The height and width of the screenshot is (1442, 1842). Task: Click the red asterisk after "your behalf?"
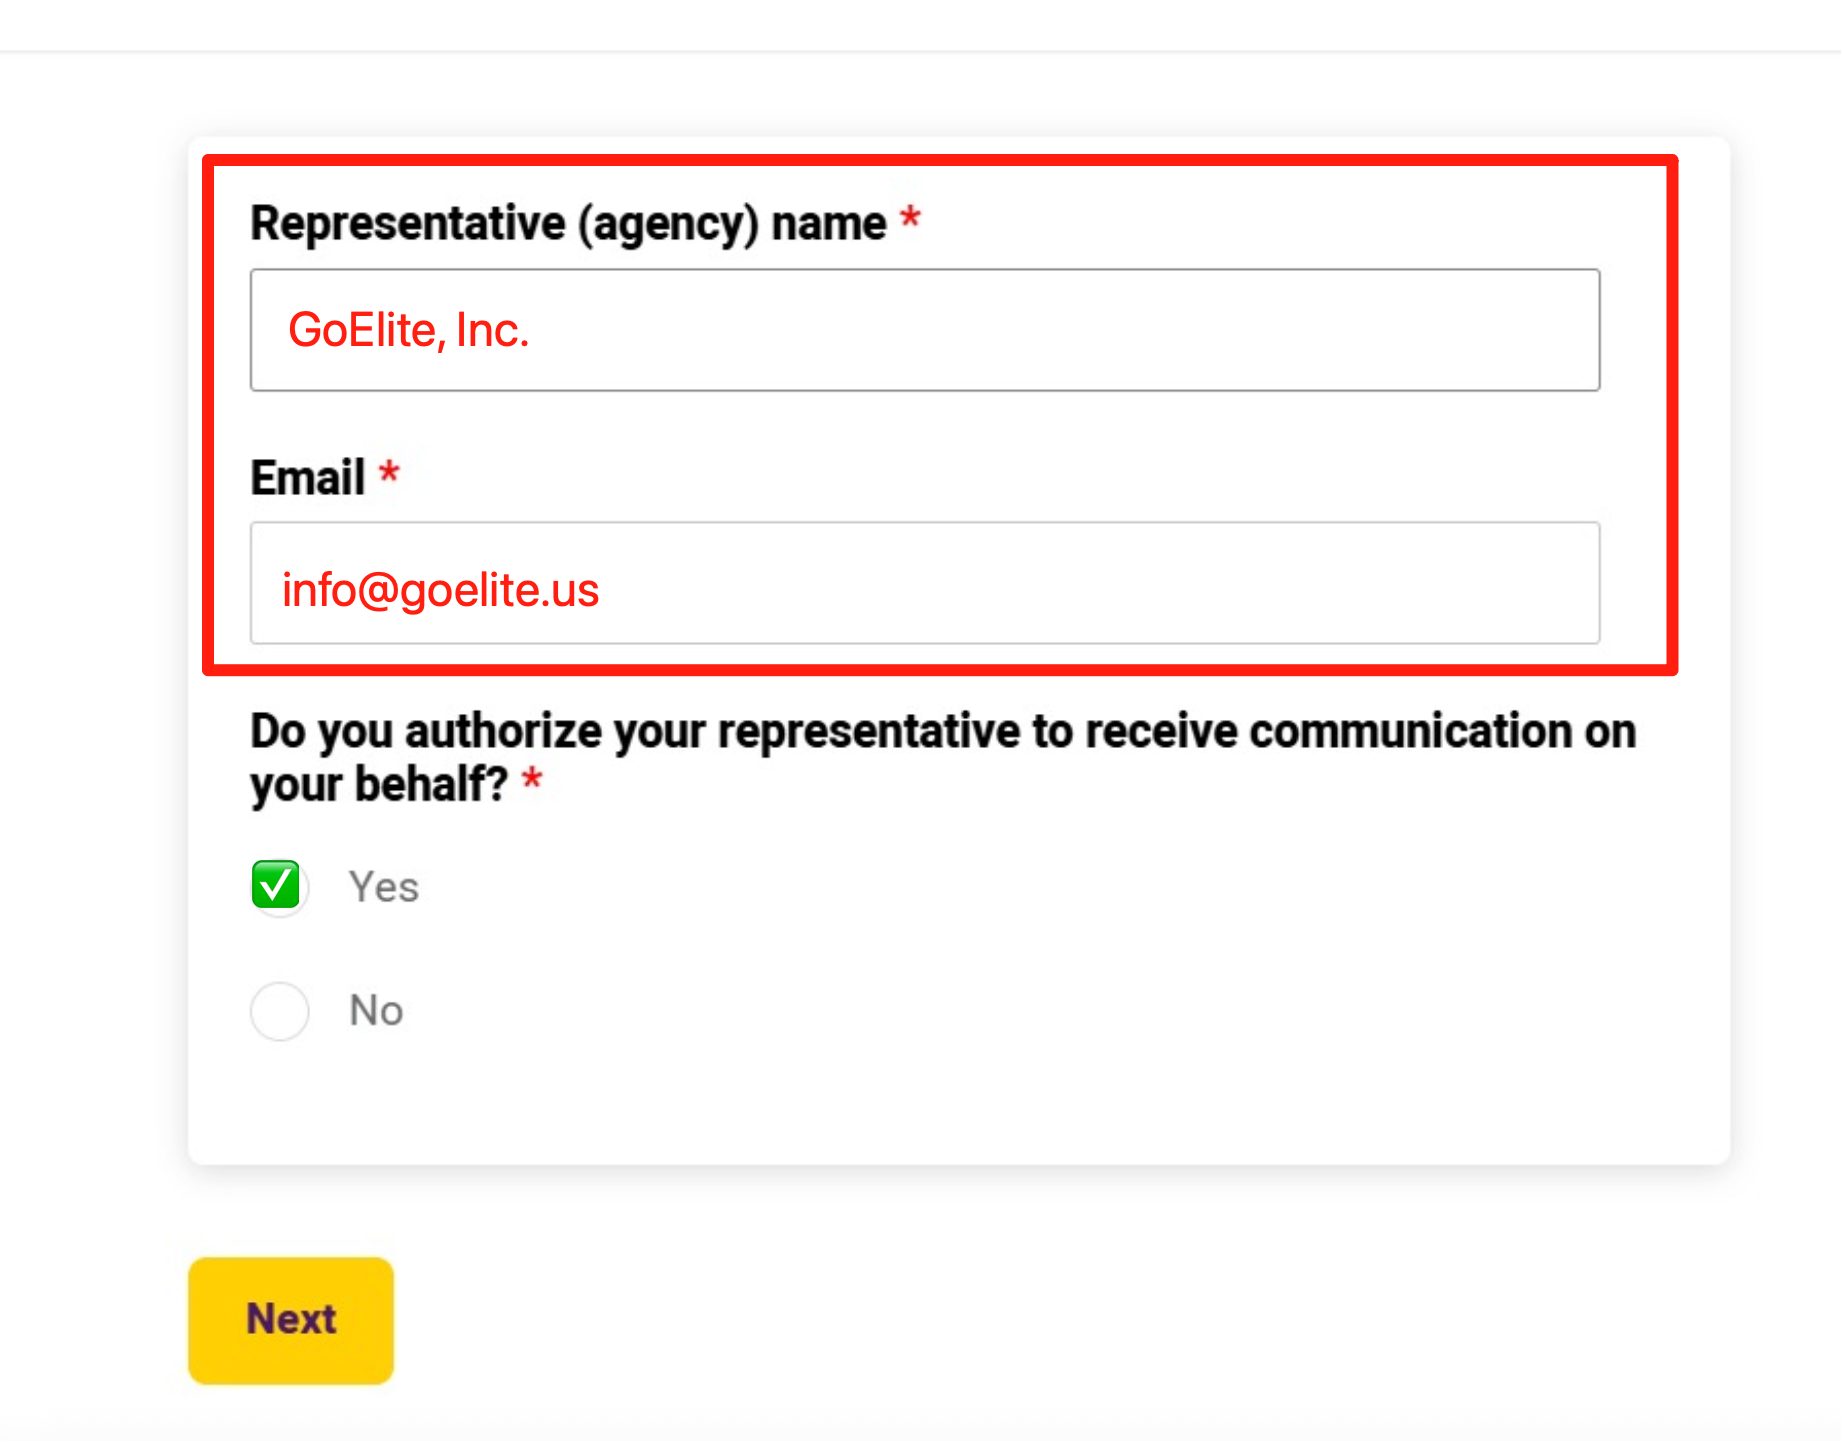tap(532, 780)
